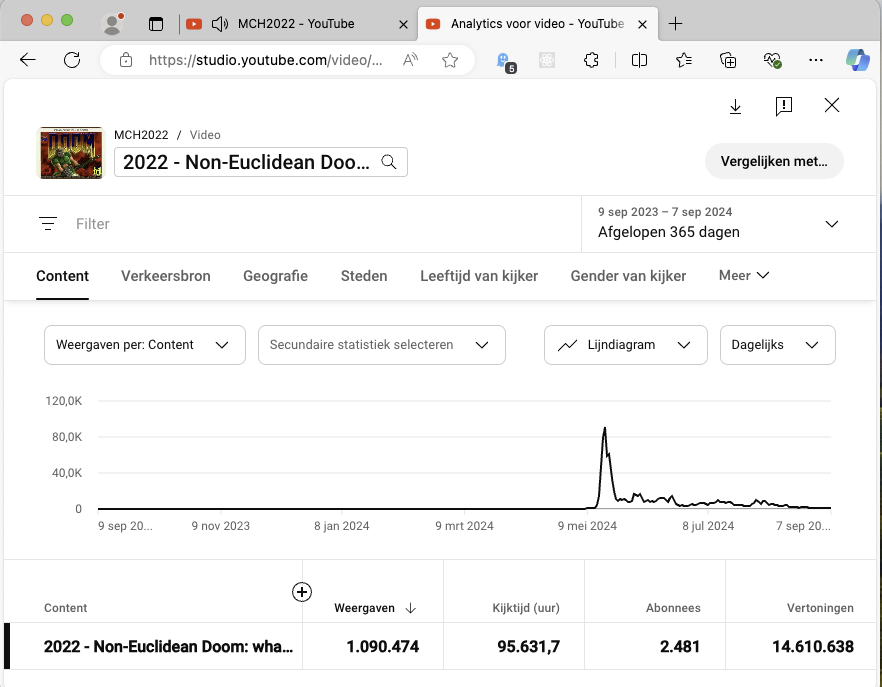Click the 2.481 subscribers value
This screenshot has height=687, width=882.
click(680, 646)
